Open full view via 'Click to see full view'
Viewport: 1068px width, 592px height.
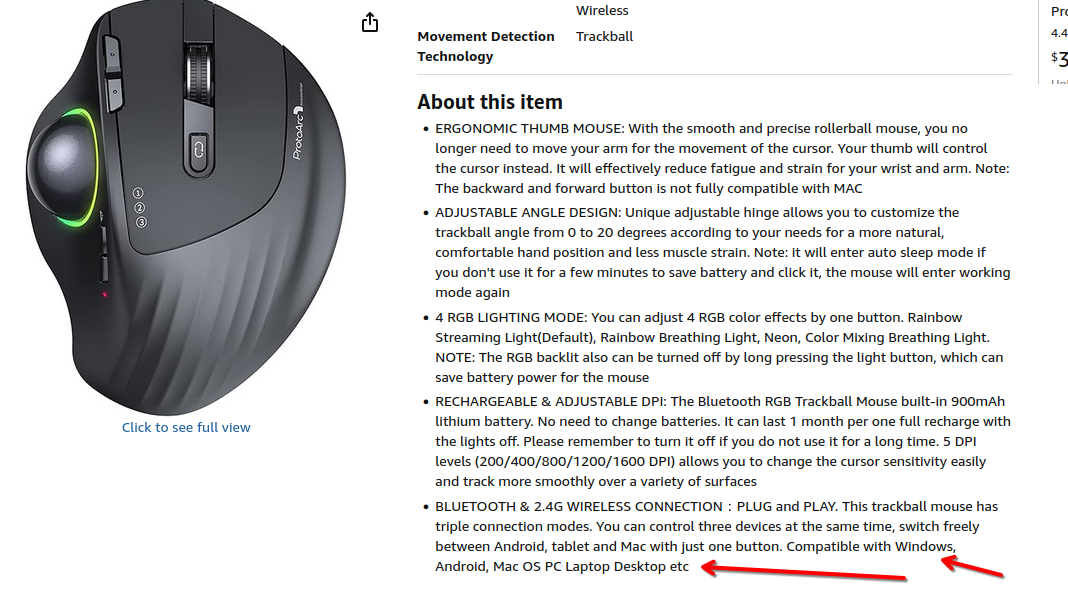186,426
